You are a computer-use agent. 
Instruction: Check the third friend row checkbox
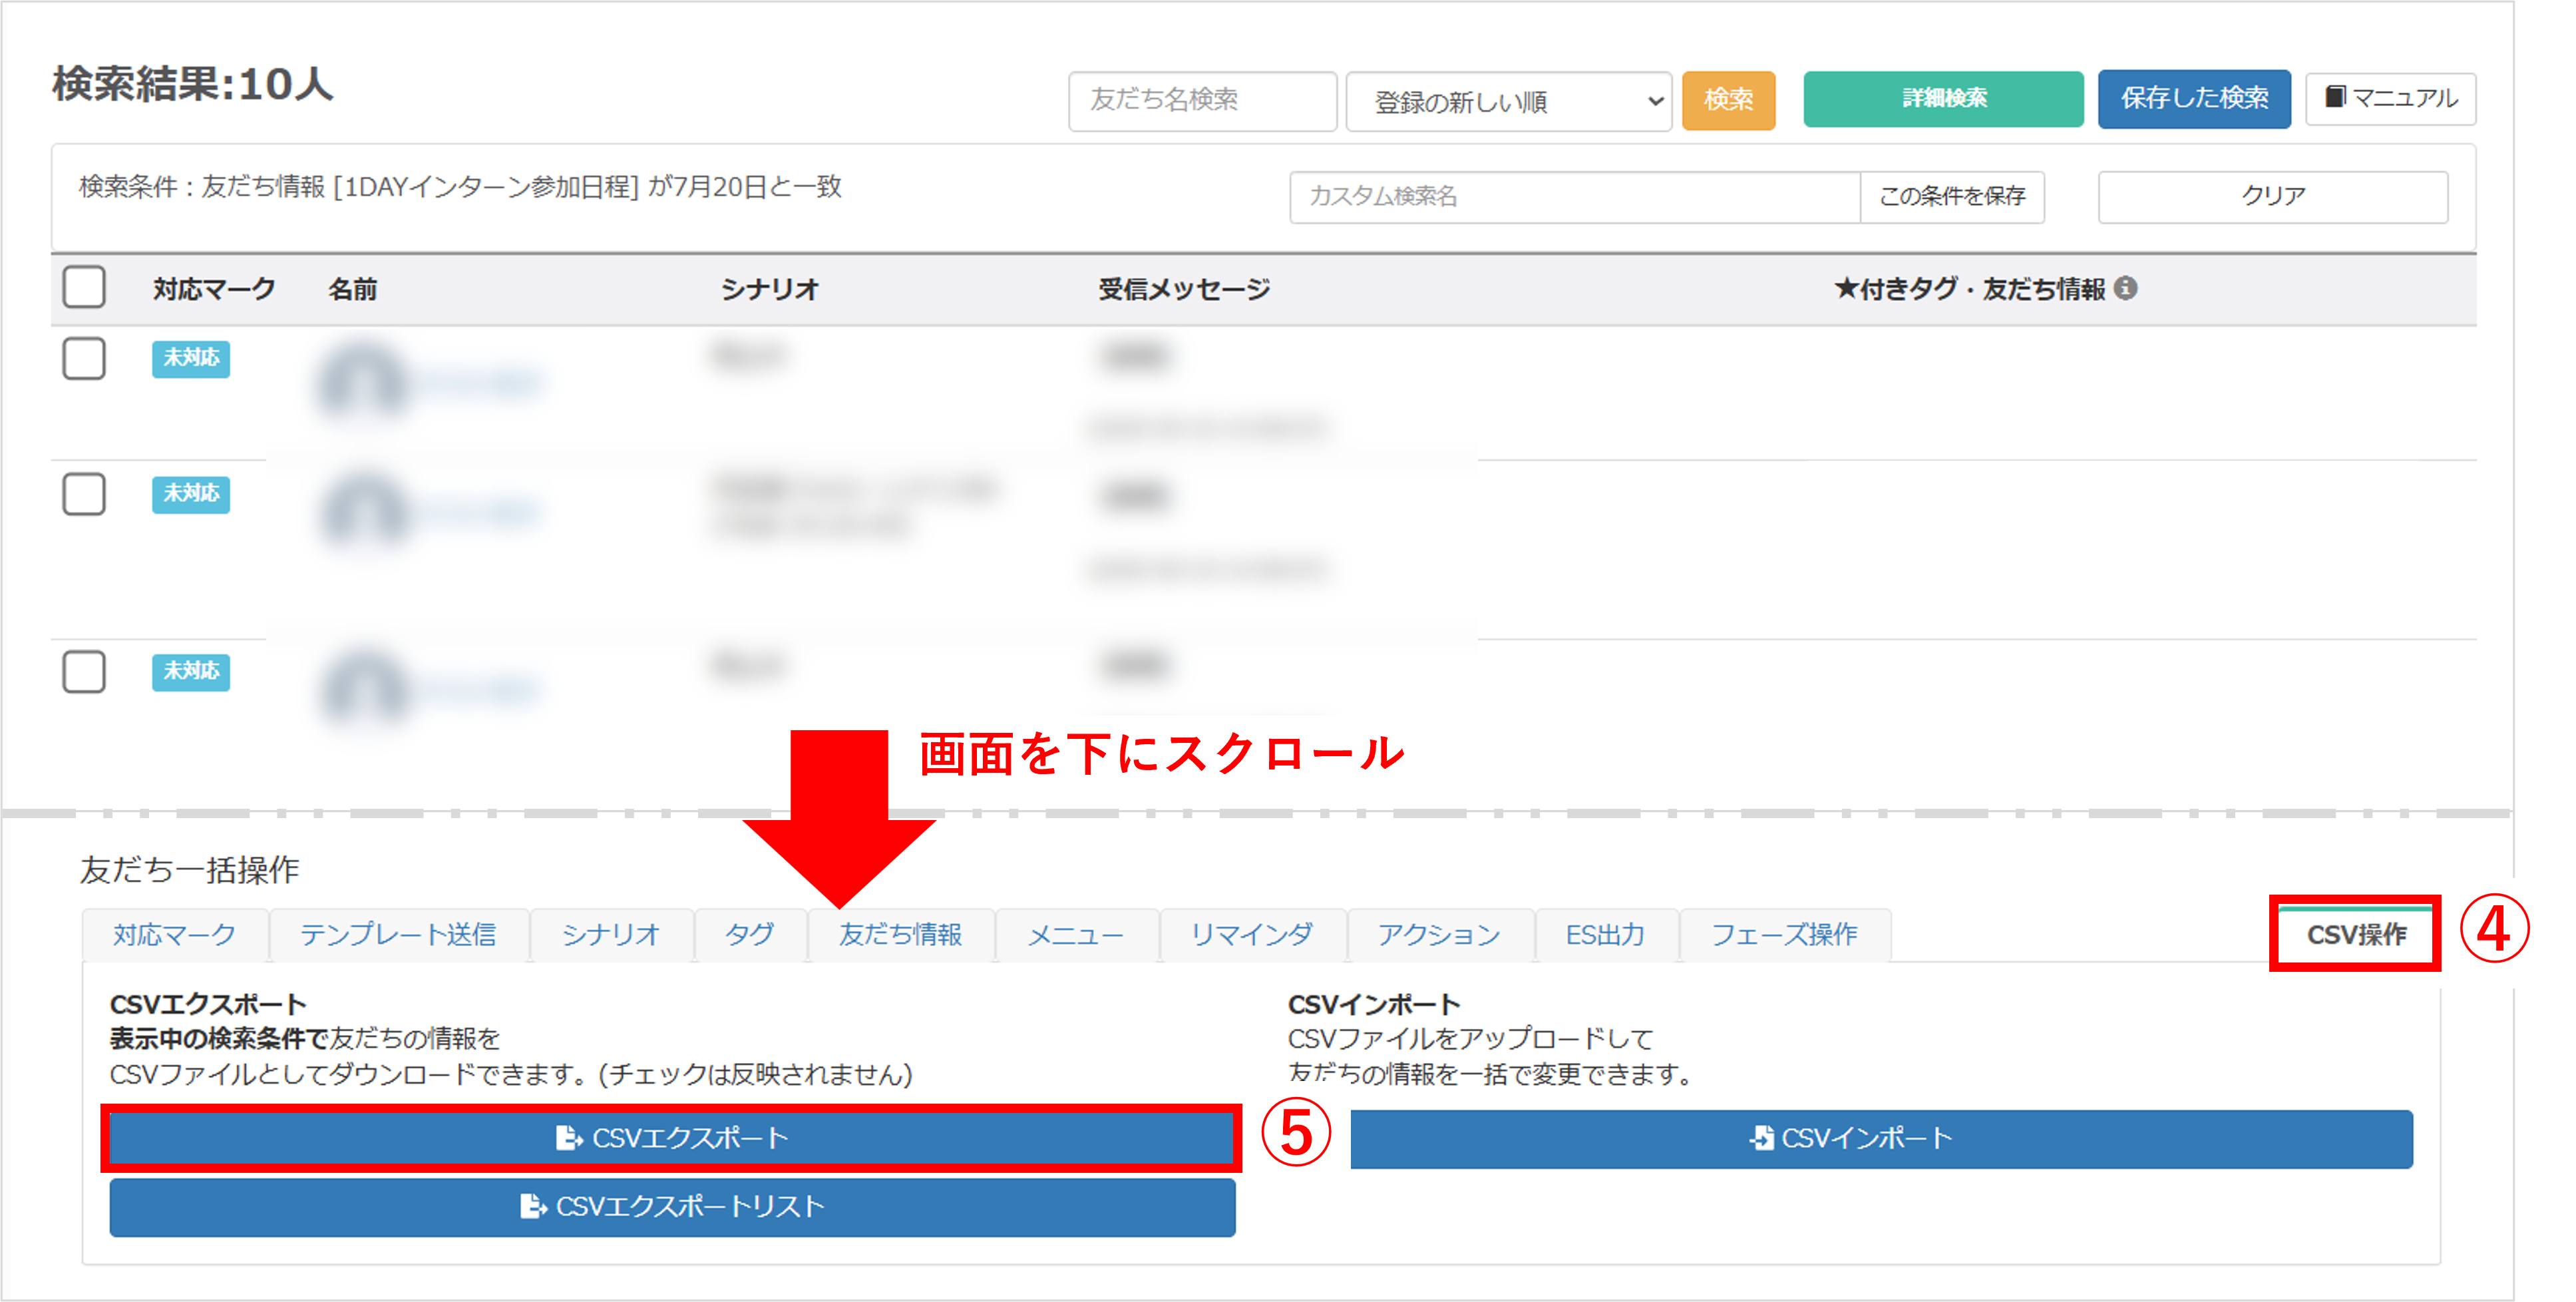tap(84, 671)
